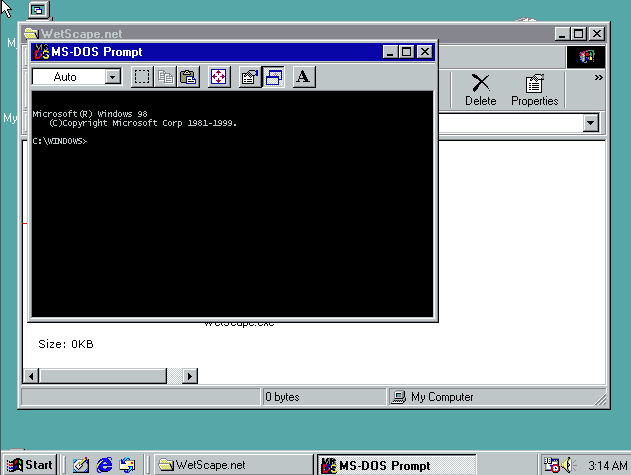Click the 3:14 AM clock

pyautogui.click(x=607, y=466)
